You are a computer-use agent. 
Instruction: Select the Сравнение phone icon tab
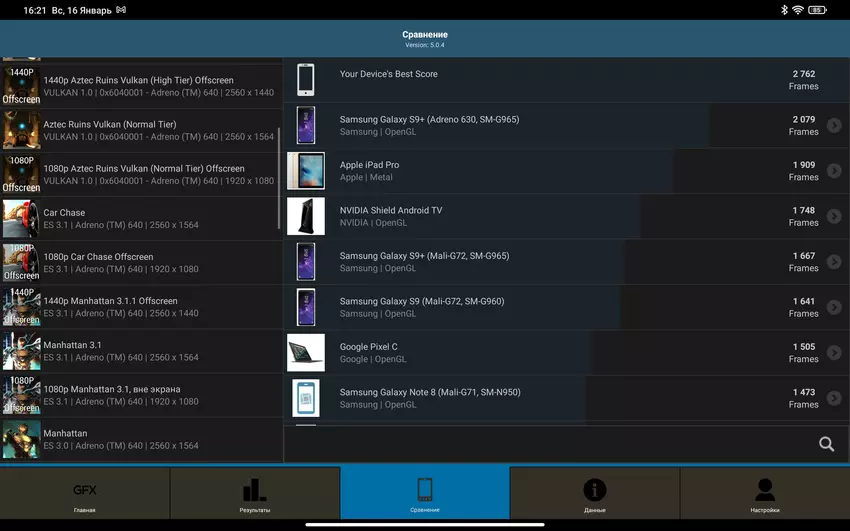point(425,493)
